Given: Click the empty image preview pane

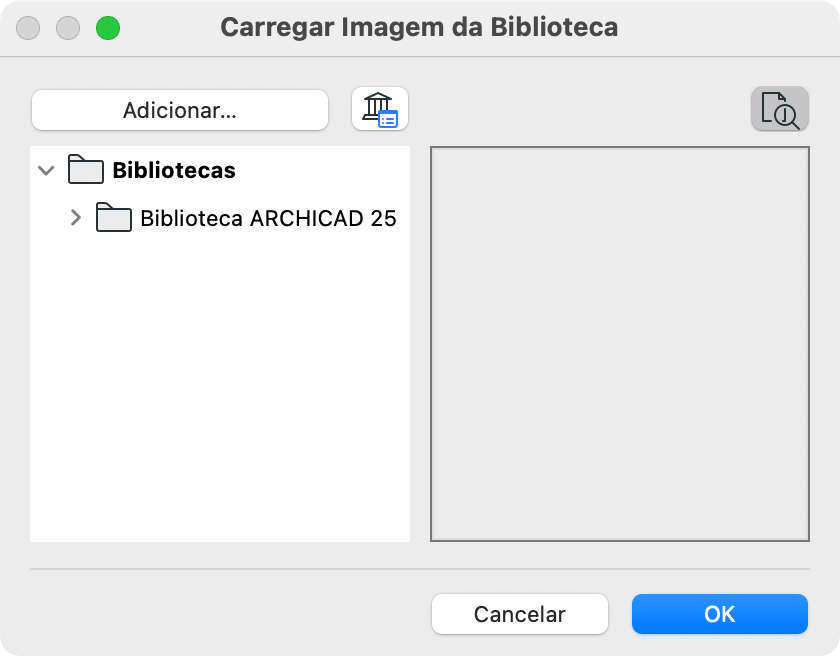Looking at the screenshot, I should tap(619, 344).
